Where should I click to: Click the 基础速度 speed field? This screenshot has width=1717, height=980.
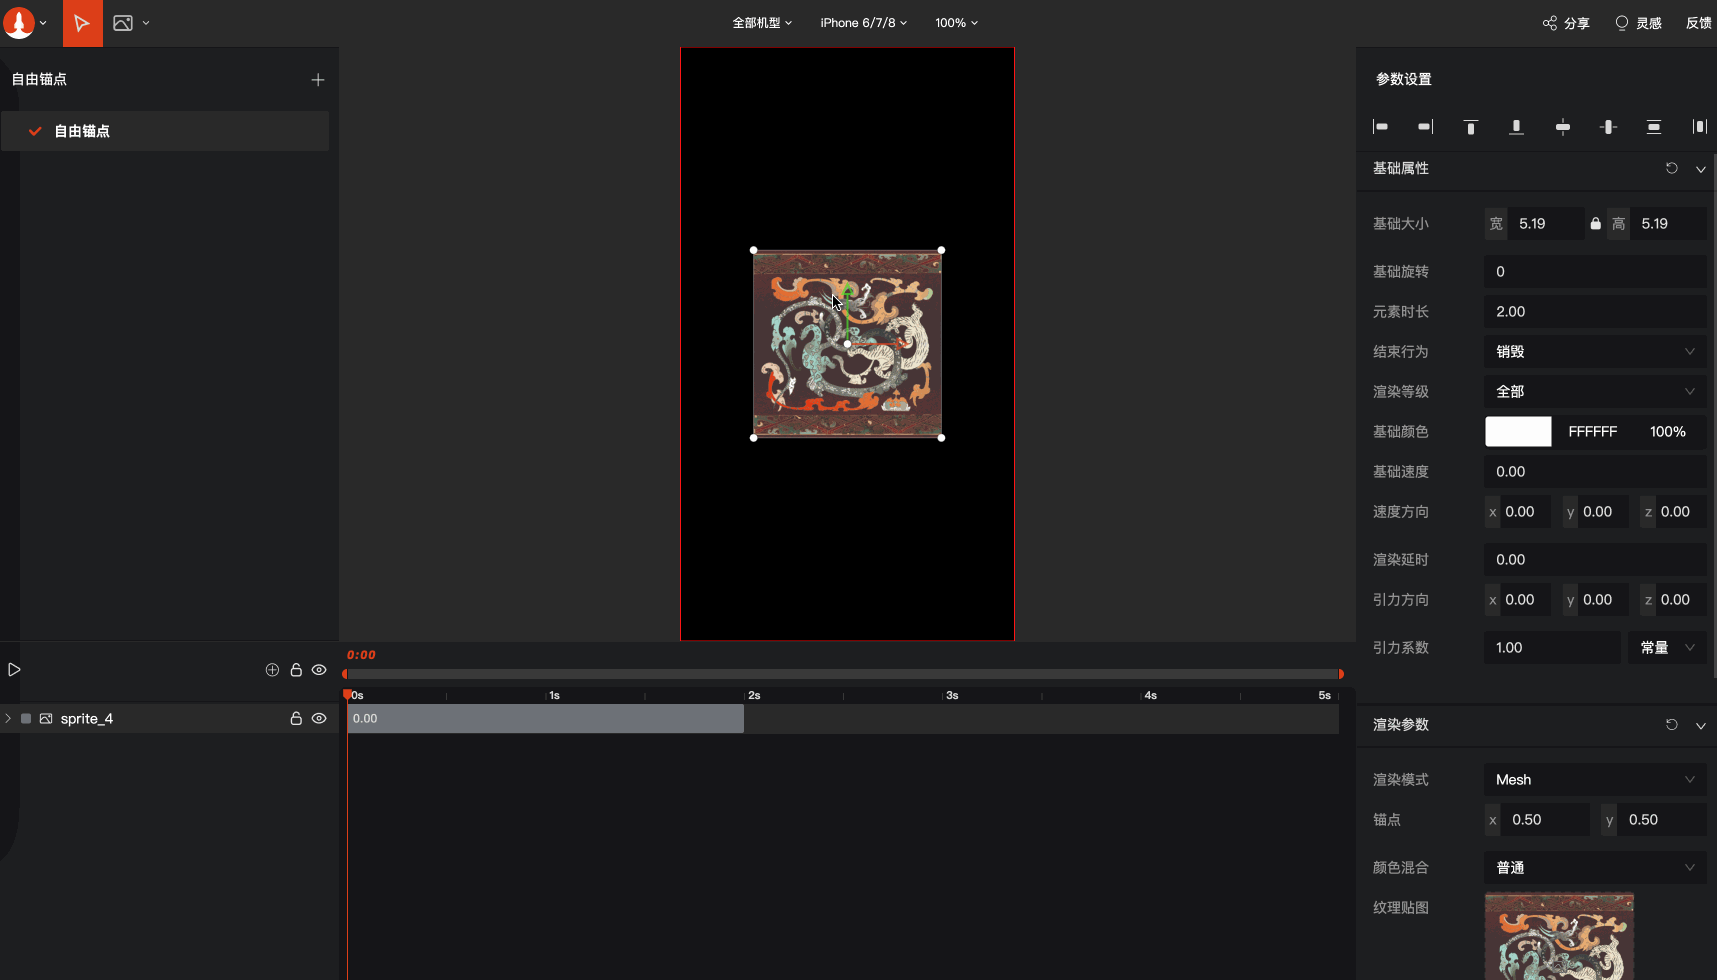1595,472
